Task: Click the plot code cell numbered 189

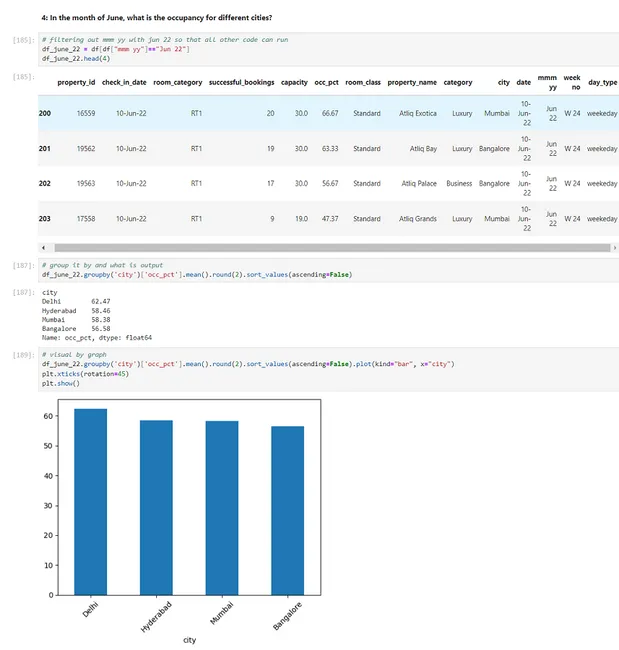Action: pyautogui.click(x=328, y=369)
